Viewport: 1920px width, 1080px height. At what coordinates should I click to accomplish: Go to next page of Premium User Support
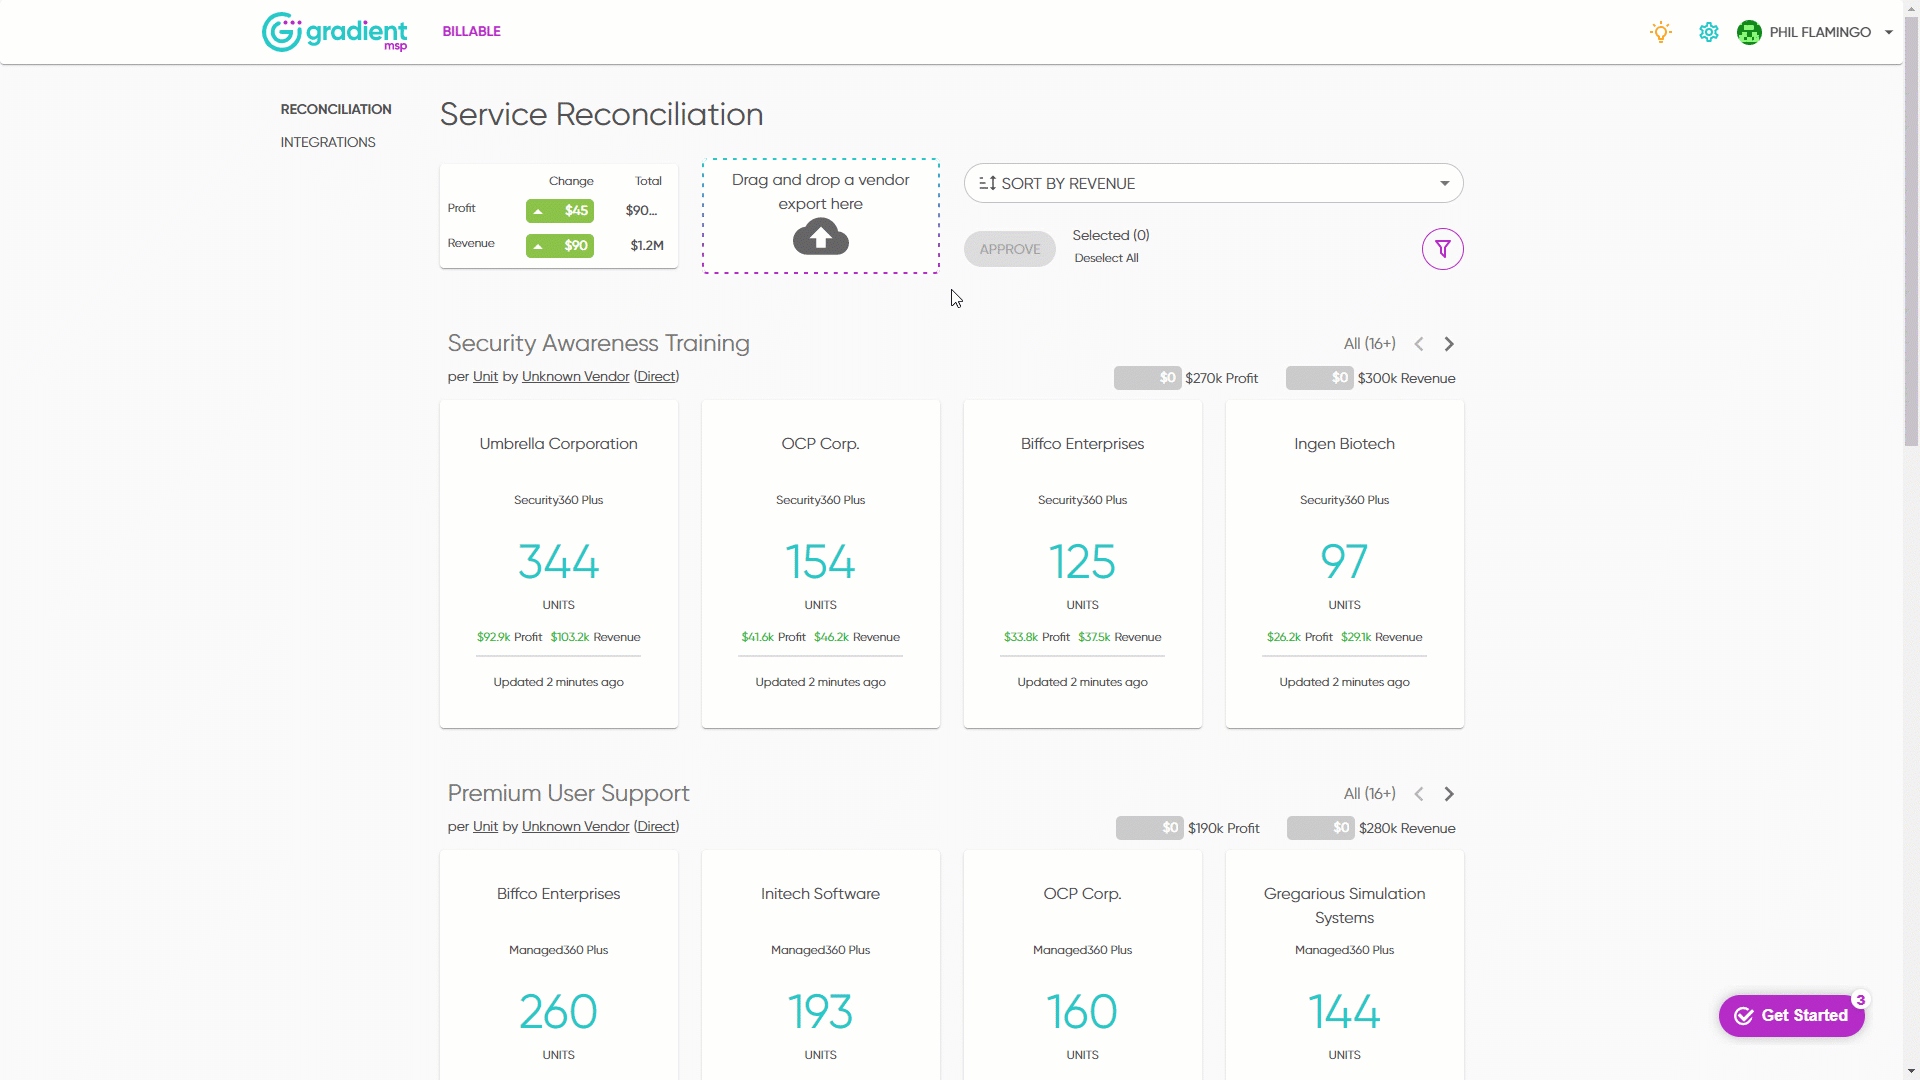[x=1449, y=794]
